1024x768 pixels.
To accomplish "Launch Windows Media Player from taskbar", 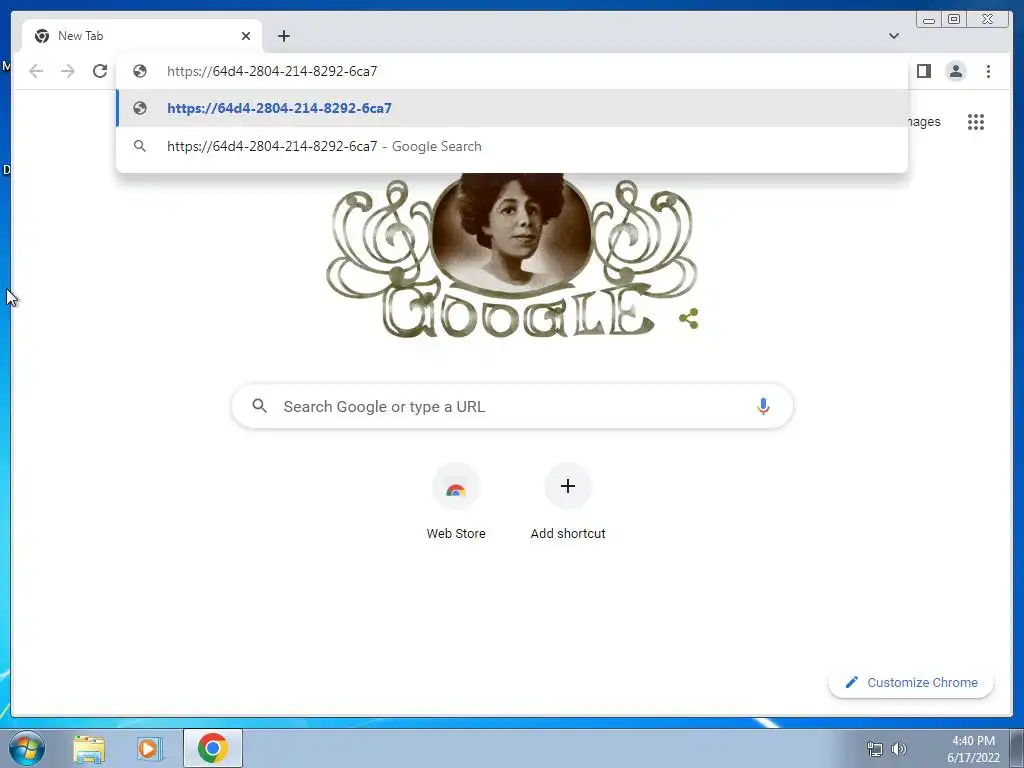I will tap(149, 748).
